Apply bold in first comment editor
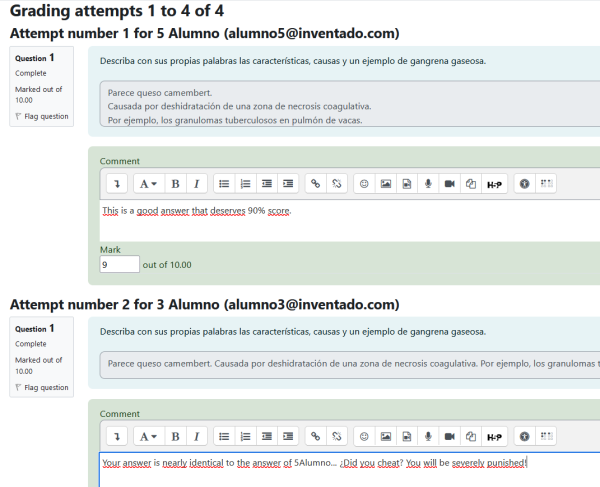Screen dimensions: 600x487 [175, 184]
